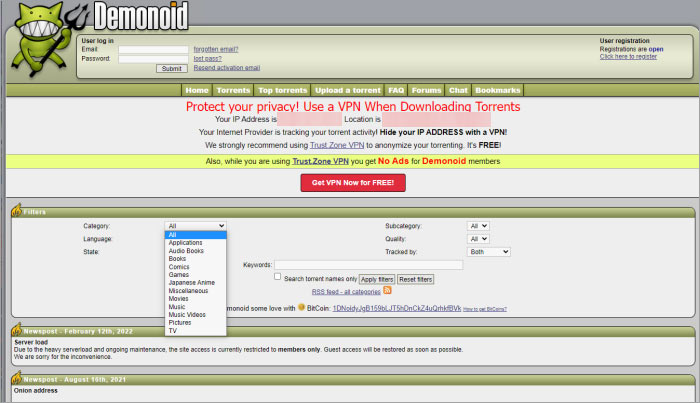Open the Quality dropdown
Image resolution: width=700 pixels, height=403 pixels.
tap(478, 239)
